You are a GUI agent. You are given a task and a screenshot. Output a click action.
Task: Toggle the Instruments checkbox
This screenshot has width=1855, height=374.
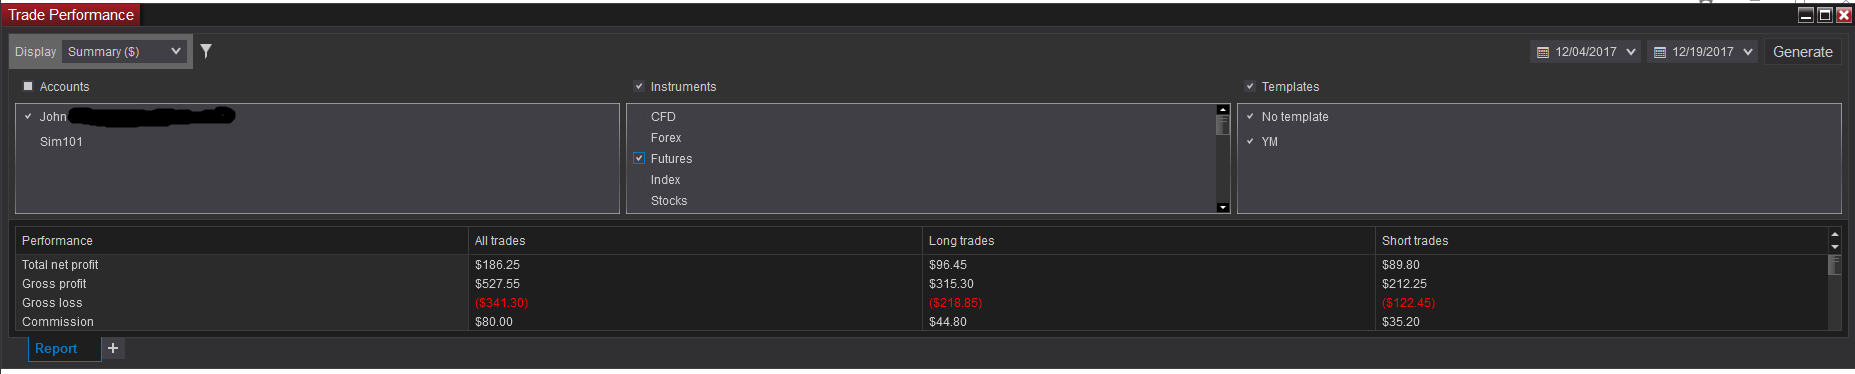(639, 86)
